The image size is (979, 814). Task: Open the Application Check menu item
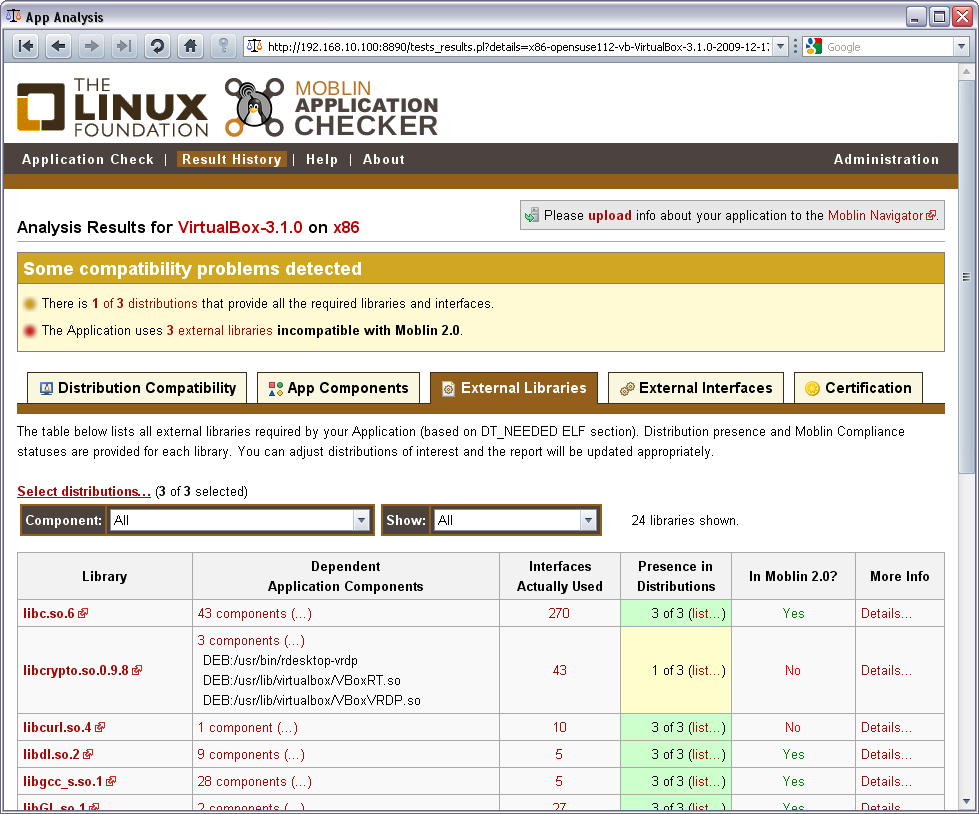coord(87,159)
